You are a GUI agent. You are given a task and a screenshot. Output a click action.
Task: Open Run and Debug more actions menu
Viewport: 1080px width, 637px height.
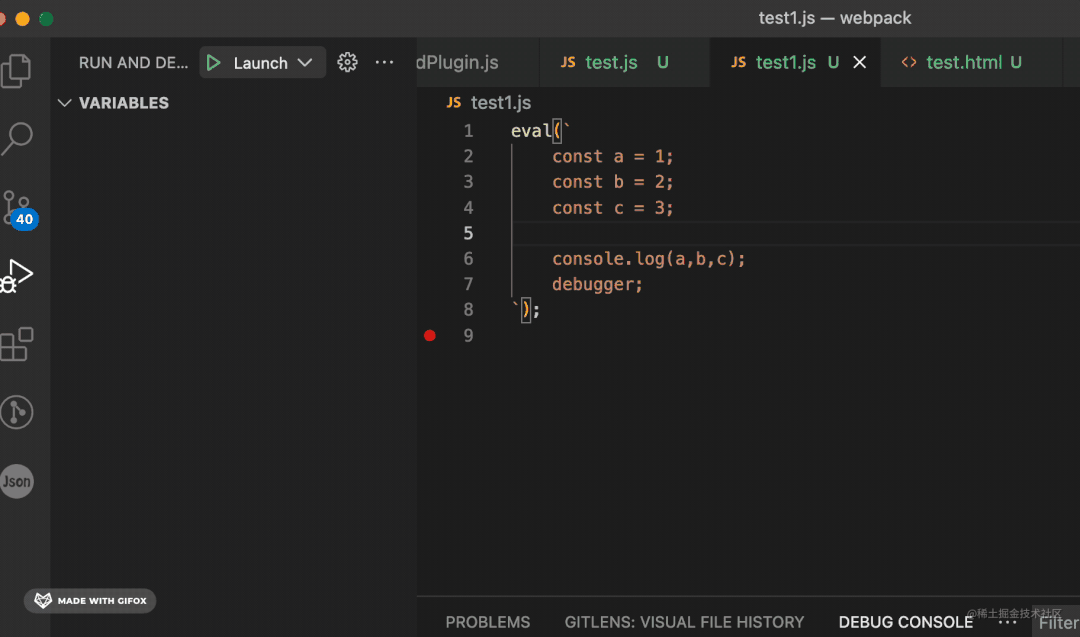[384, 63]
